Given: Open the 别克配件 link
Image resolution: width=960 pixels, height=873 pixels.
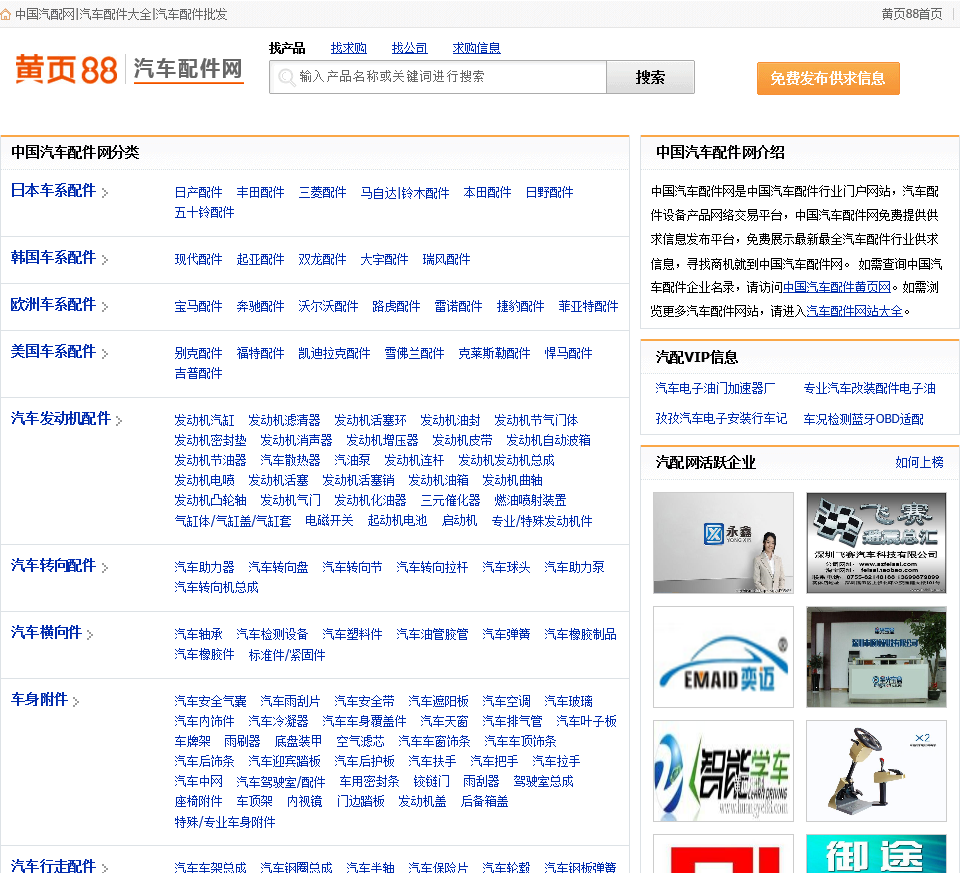Looking at the screenshot, I should pyautogui.click(x=198, y=354).
